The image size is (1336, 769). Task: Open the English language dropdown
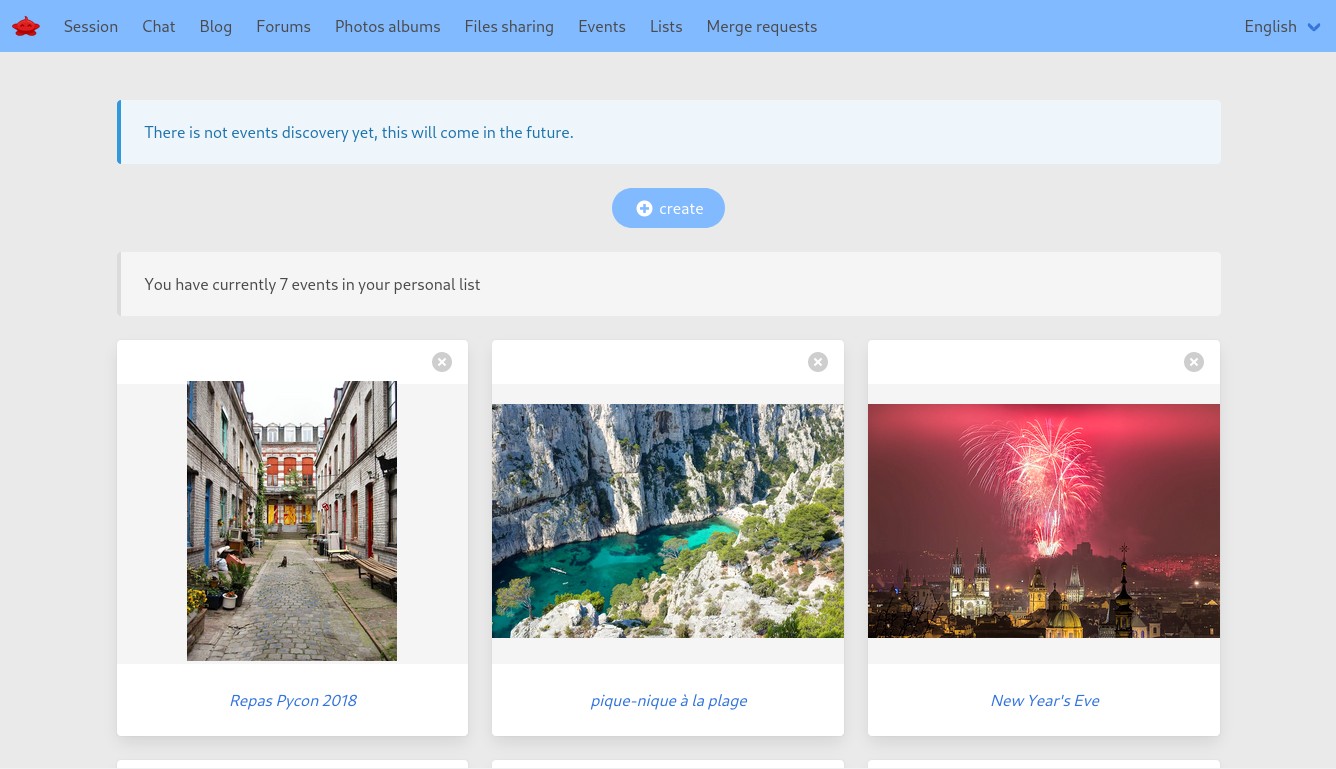1282,26
